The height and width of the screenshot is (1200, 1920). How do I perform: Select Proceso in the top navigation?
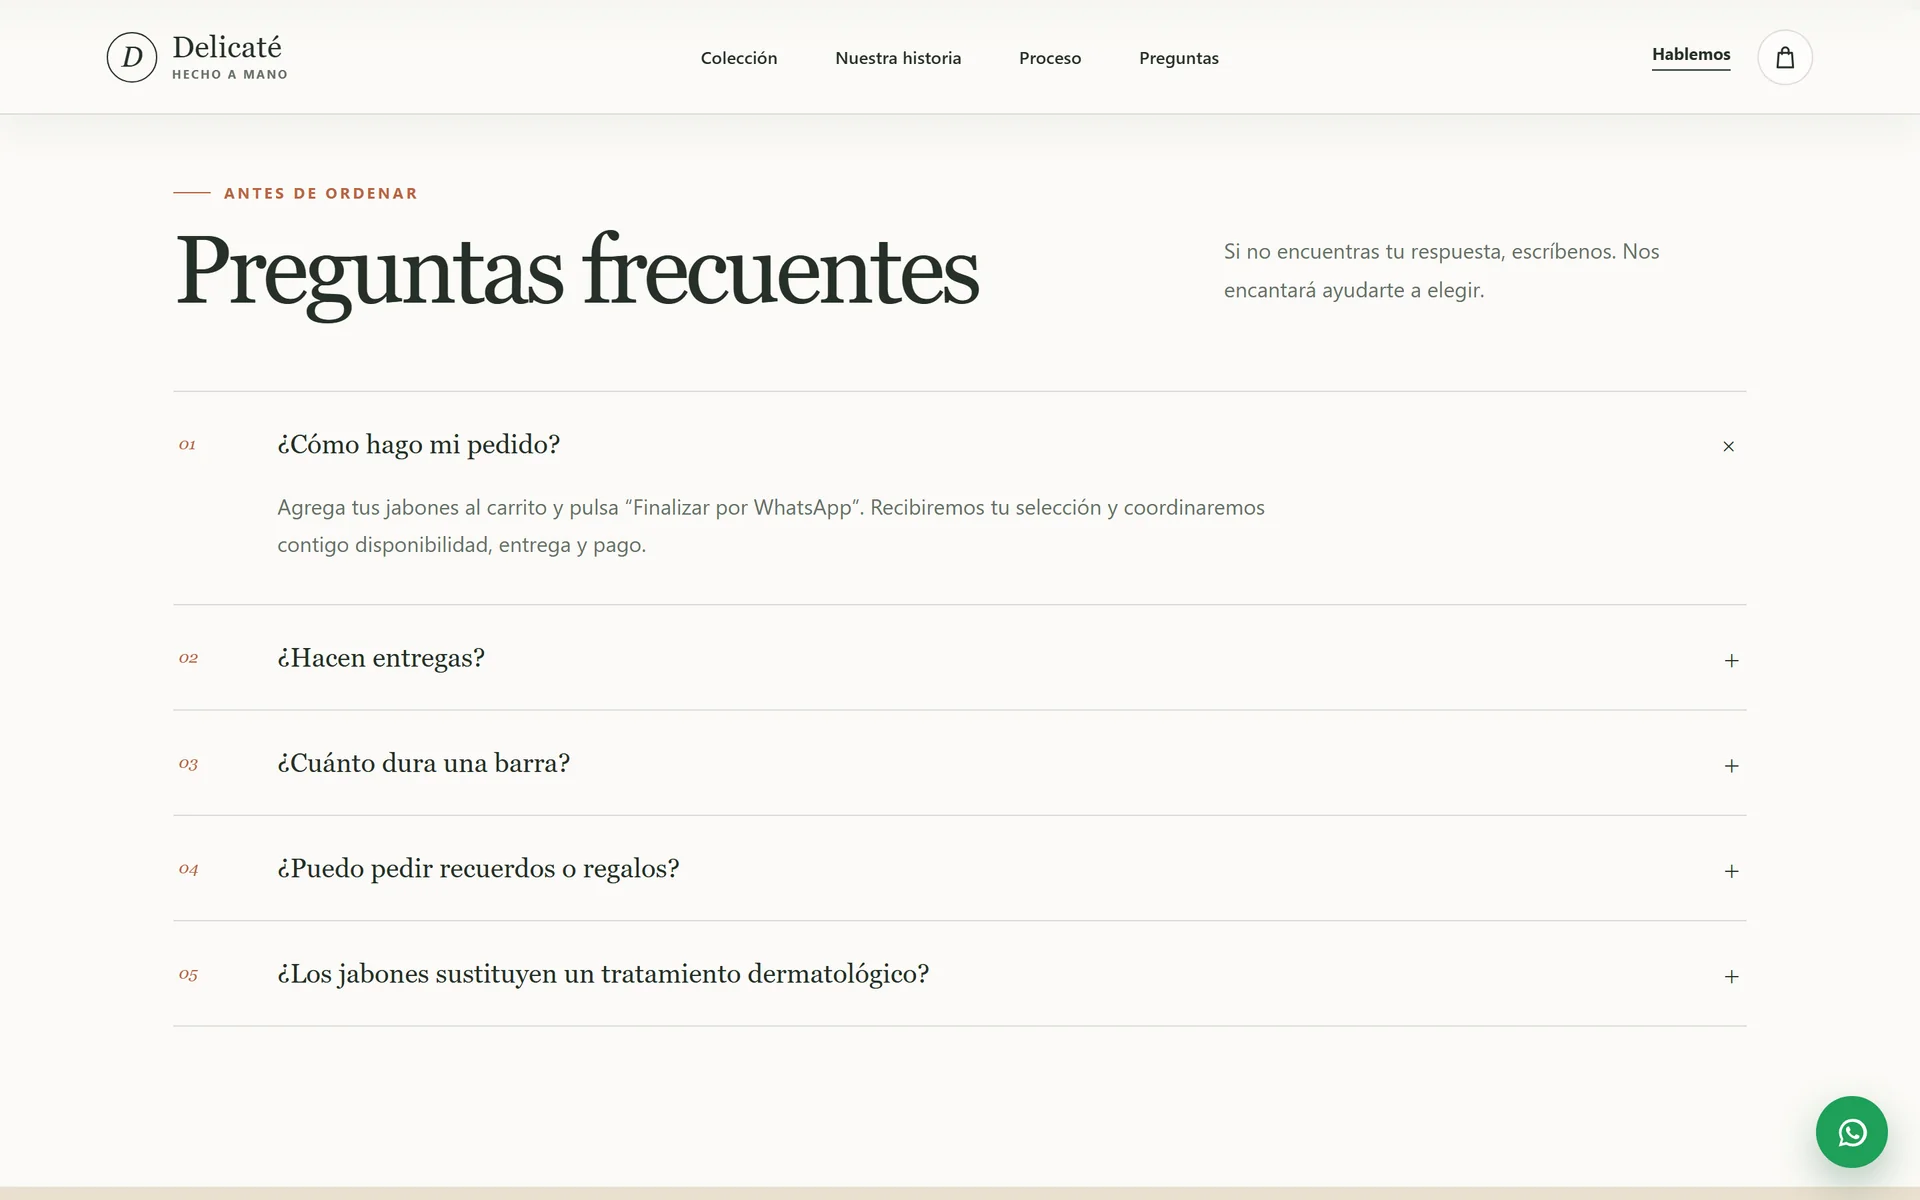pyautogui.click(x=1050, y=58)
